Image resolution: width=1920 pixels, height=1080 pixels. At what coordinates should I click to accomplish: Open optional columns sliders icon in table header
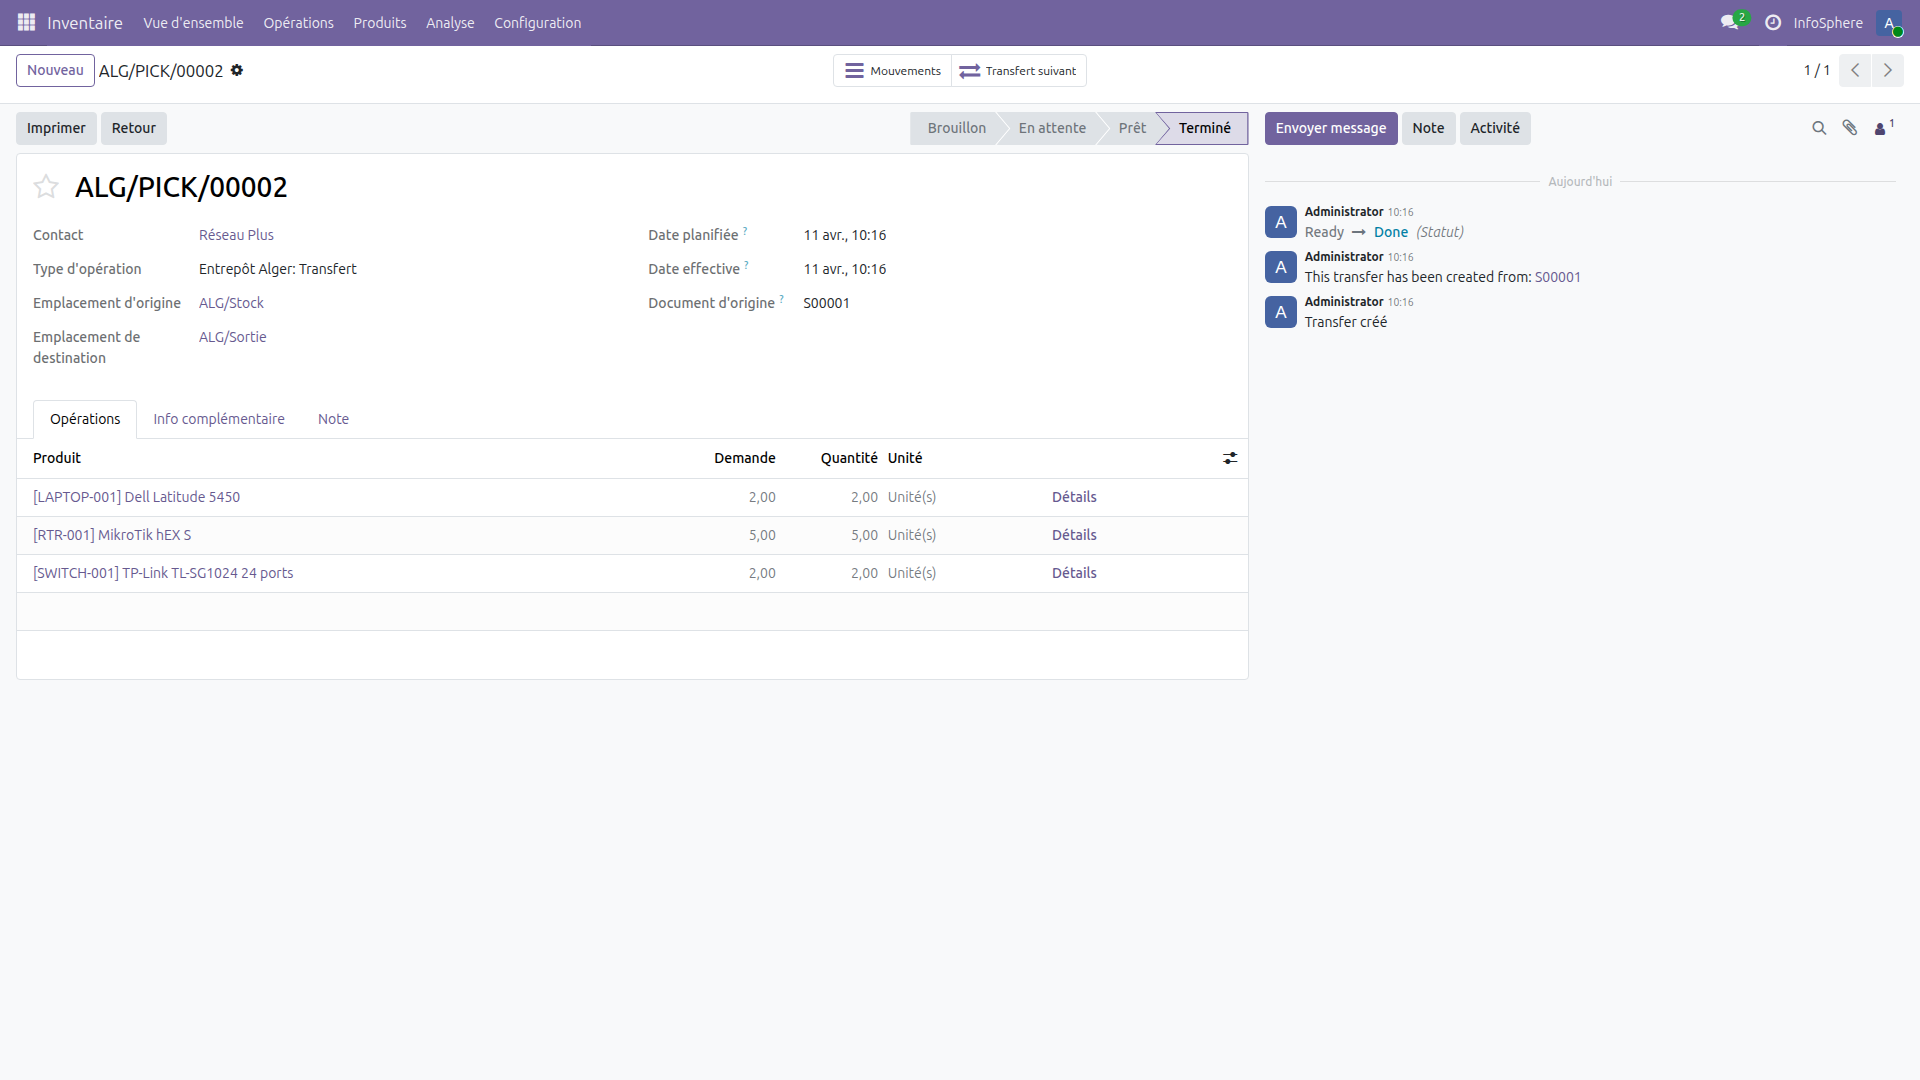[1230, 458]
